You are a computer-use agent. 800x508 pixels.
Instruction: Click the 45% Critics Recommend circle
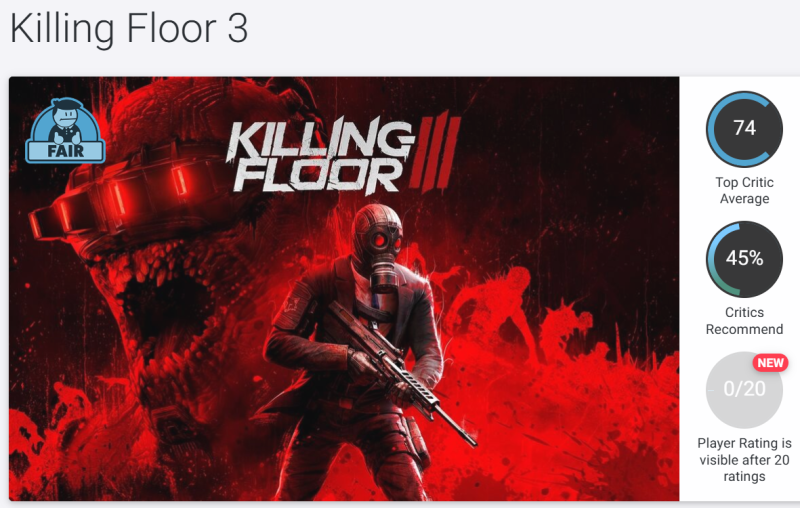coord(744,259)
